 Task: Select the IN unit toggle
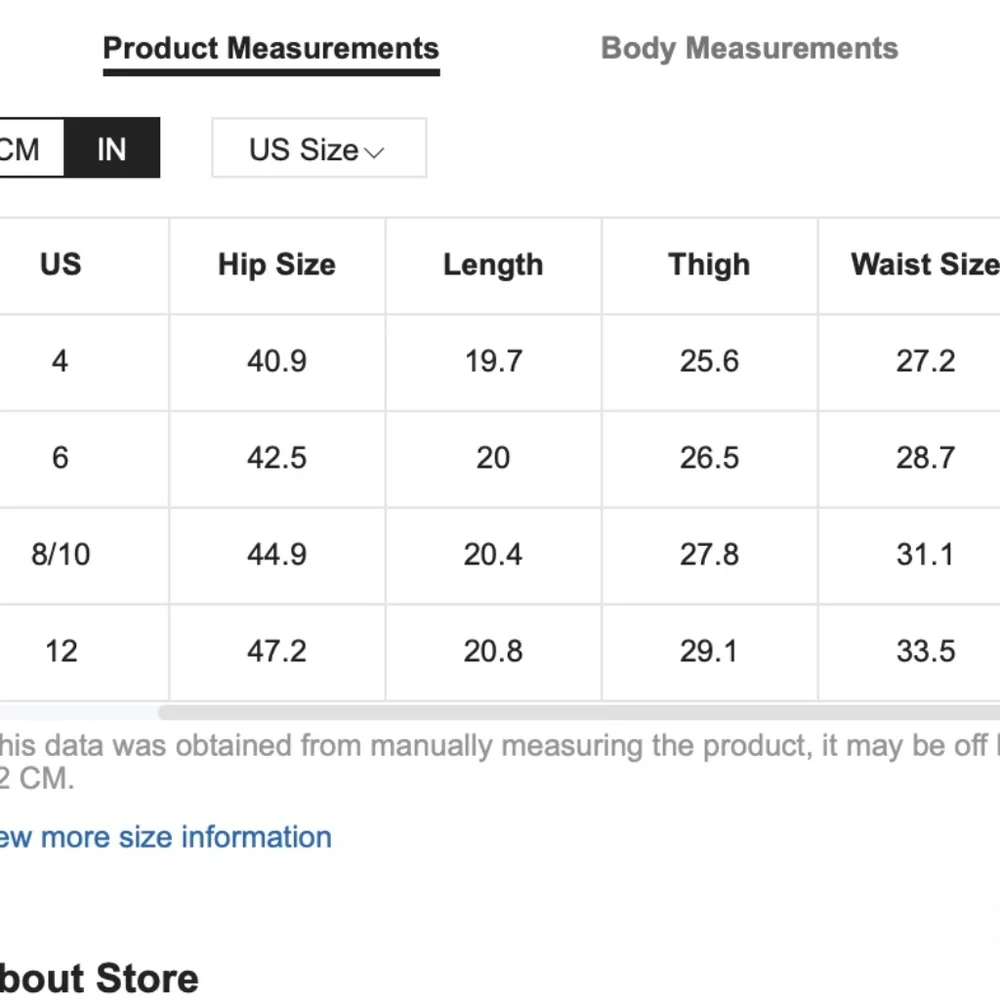(112, 148)
